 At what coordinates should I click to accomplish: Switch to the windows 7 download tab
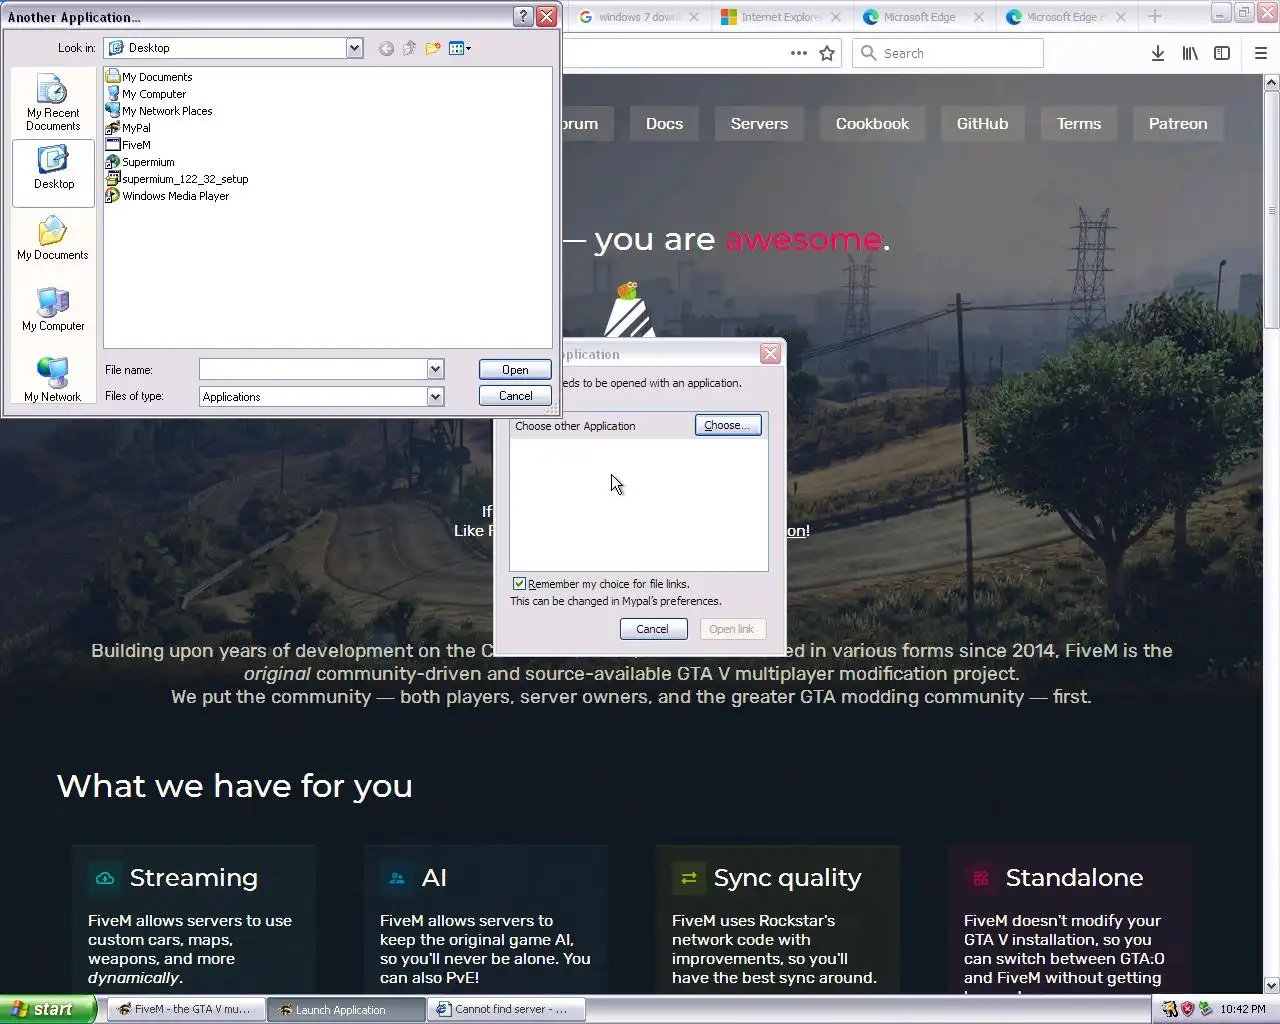pyautogui.click(x=639, y=17)
